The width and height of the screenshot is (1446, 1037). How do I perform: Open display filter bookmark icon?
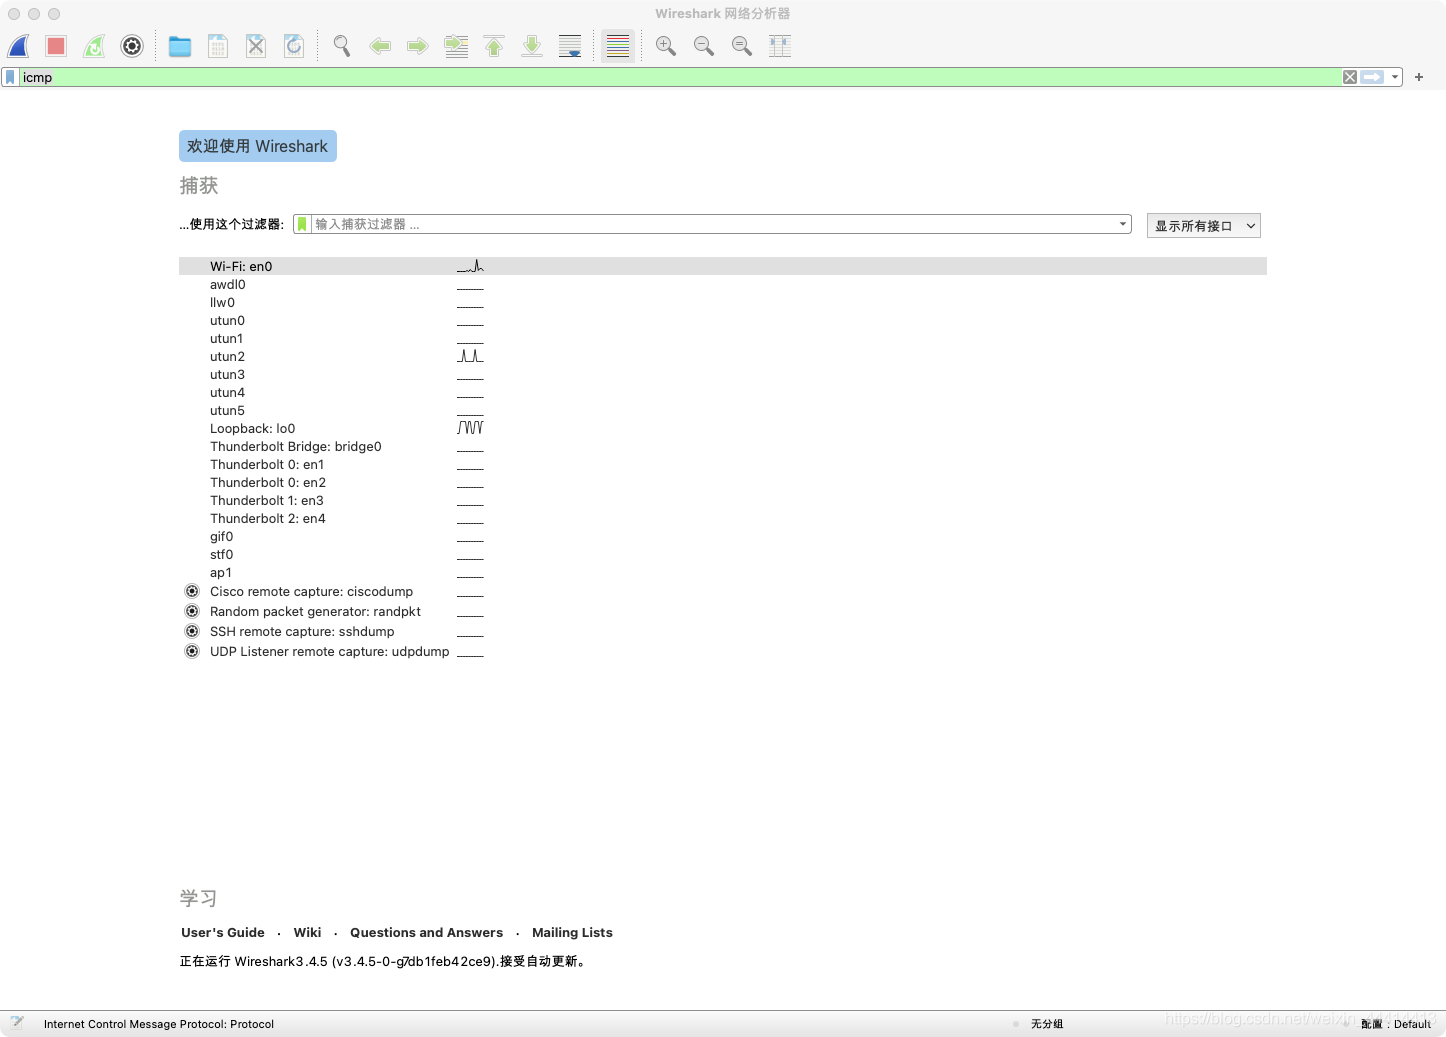pos(10,77)
